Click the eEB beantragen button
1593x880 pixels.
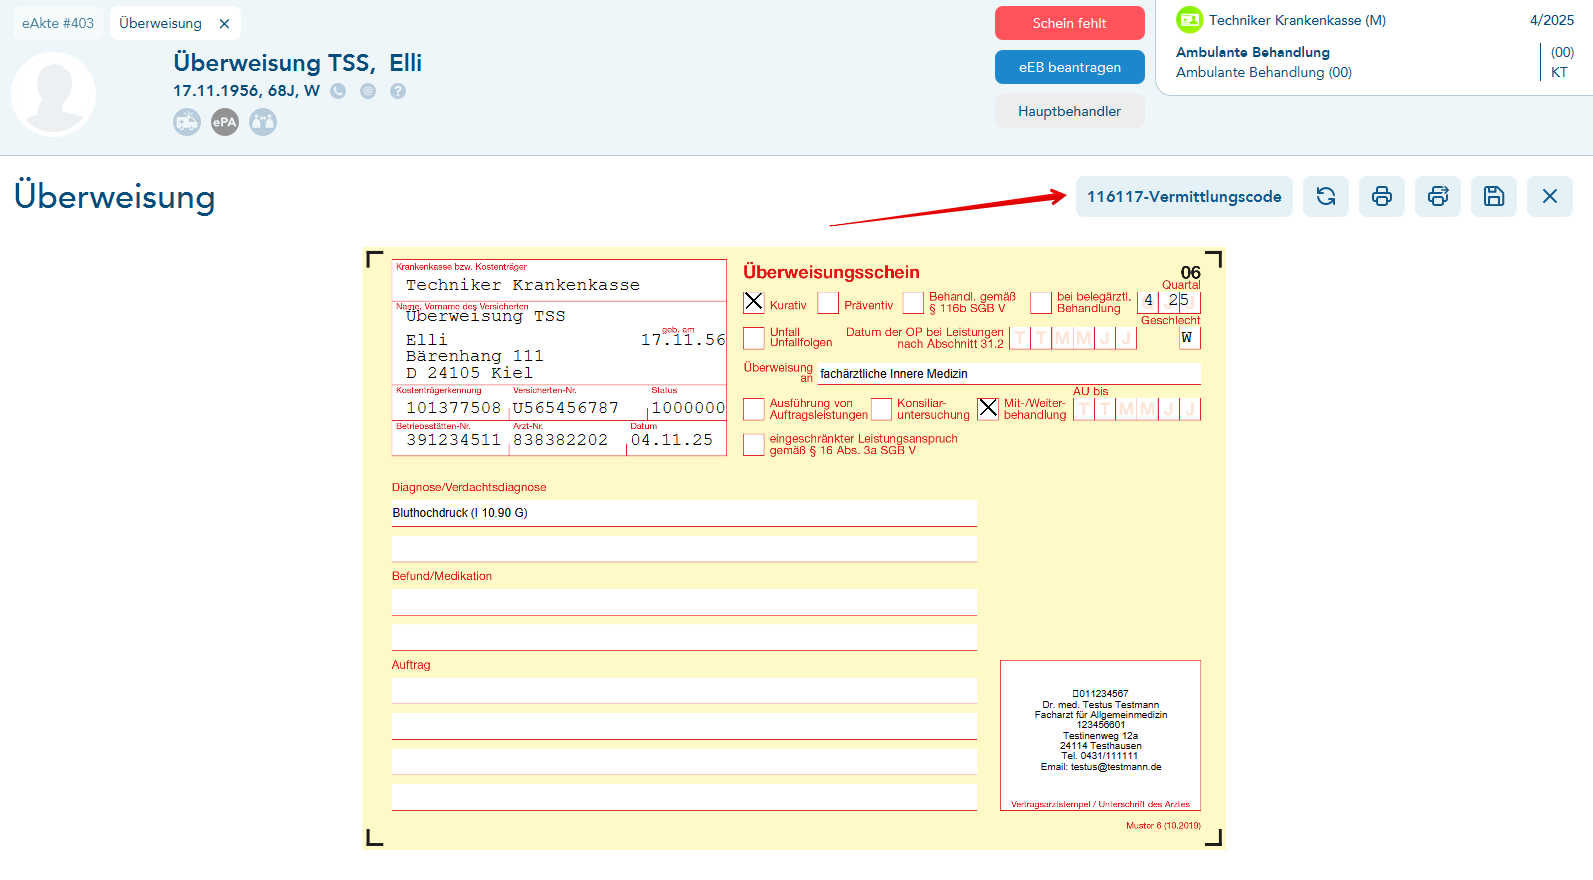[1069, 67]
